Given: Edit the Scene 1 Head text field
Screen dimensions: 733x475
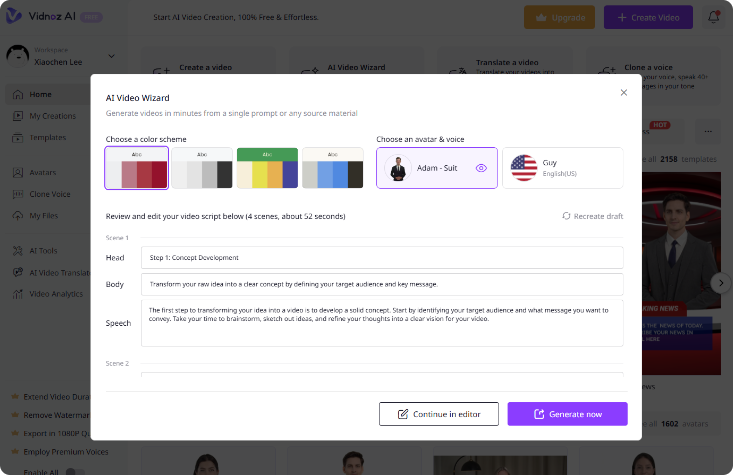Looking at the screenshot, I should click(382, 257).
